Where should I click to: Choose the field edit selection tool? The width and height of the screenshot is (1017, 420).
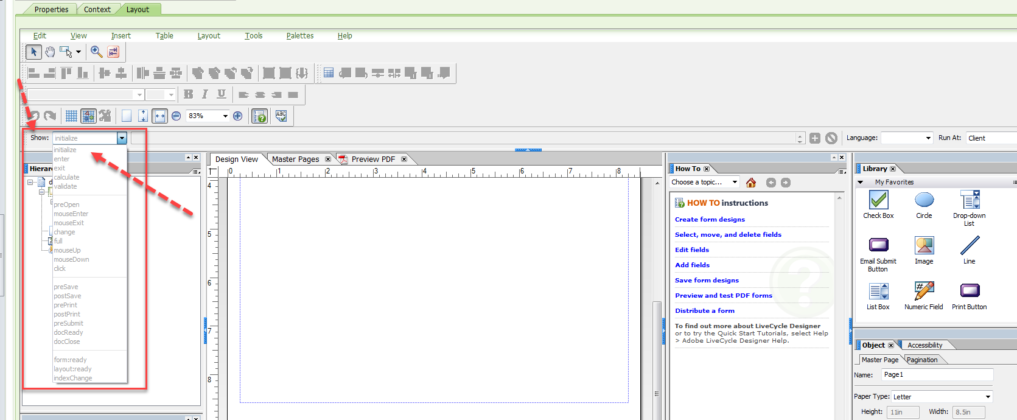point(66,52)
